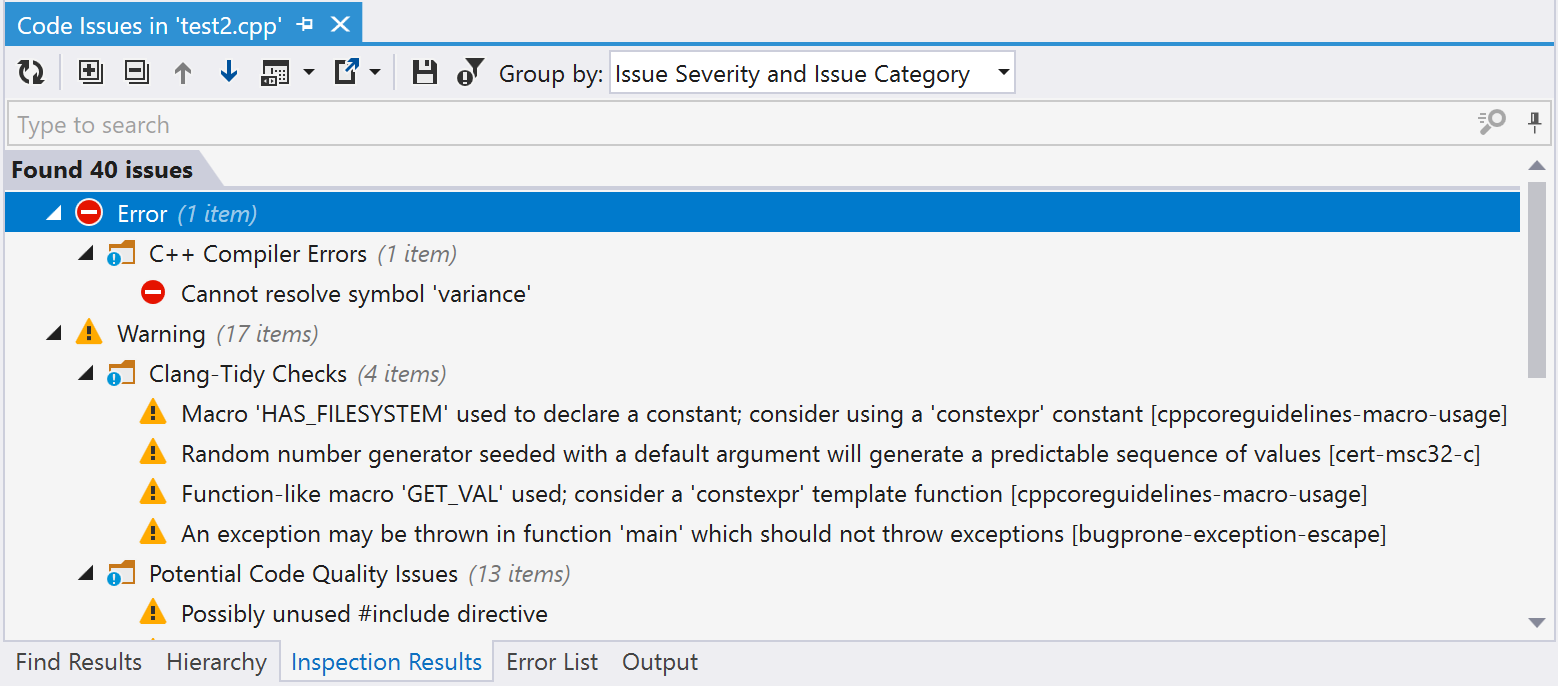Click inside the 'Type to search' field
The image size is (1558, 686).
(x=400, y=124)
